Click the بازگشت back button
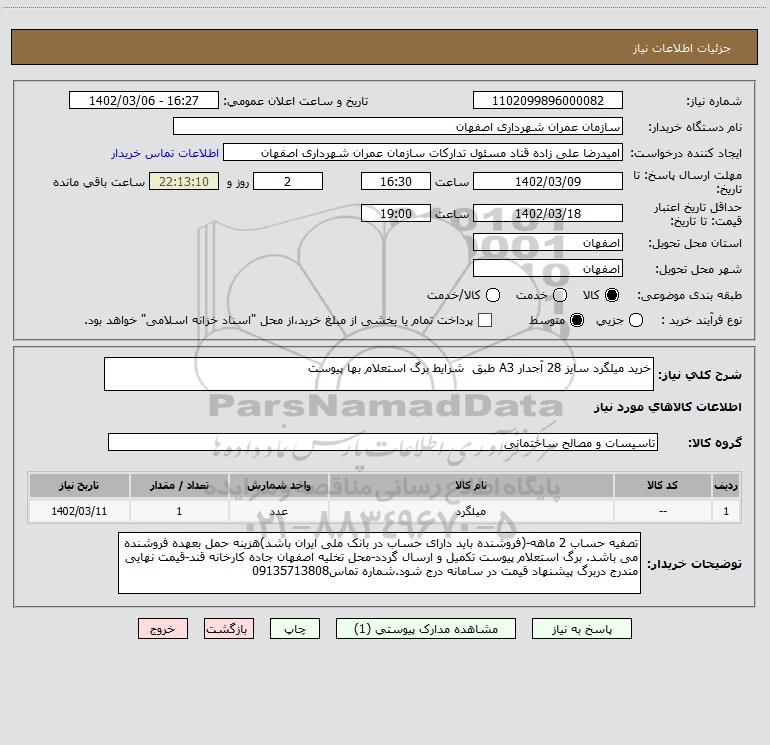 coord(229,629)
